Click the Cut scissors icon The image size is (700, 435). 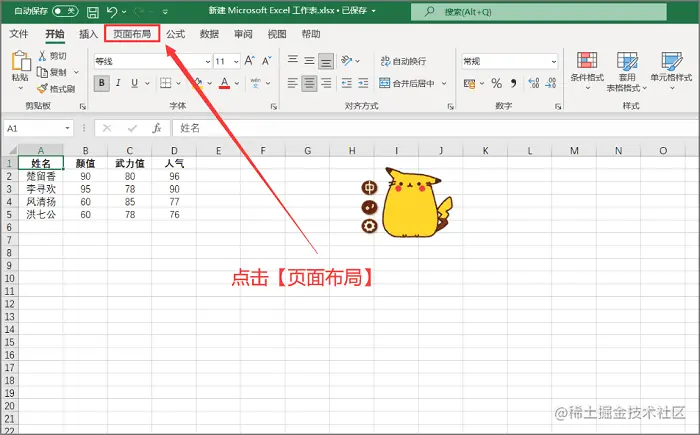(42, 55)
